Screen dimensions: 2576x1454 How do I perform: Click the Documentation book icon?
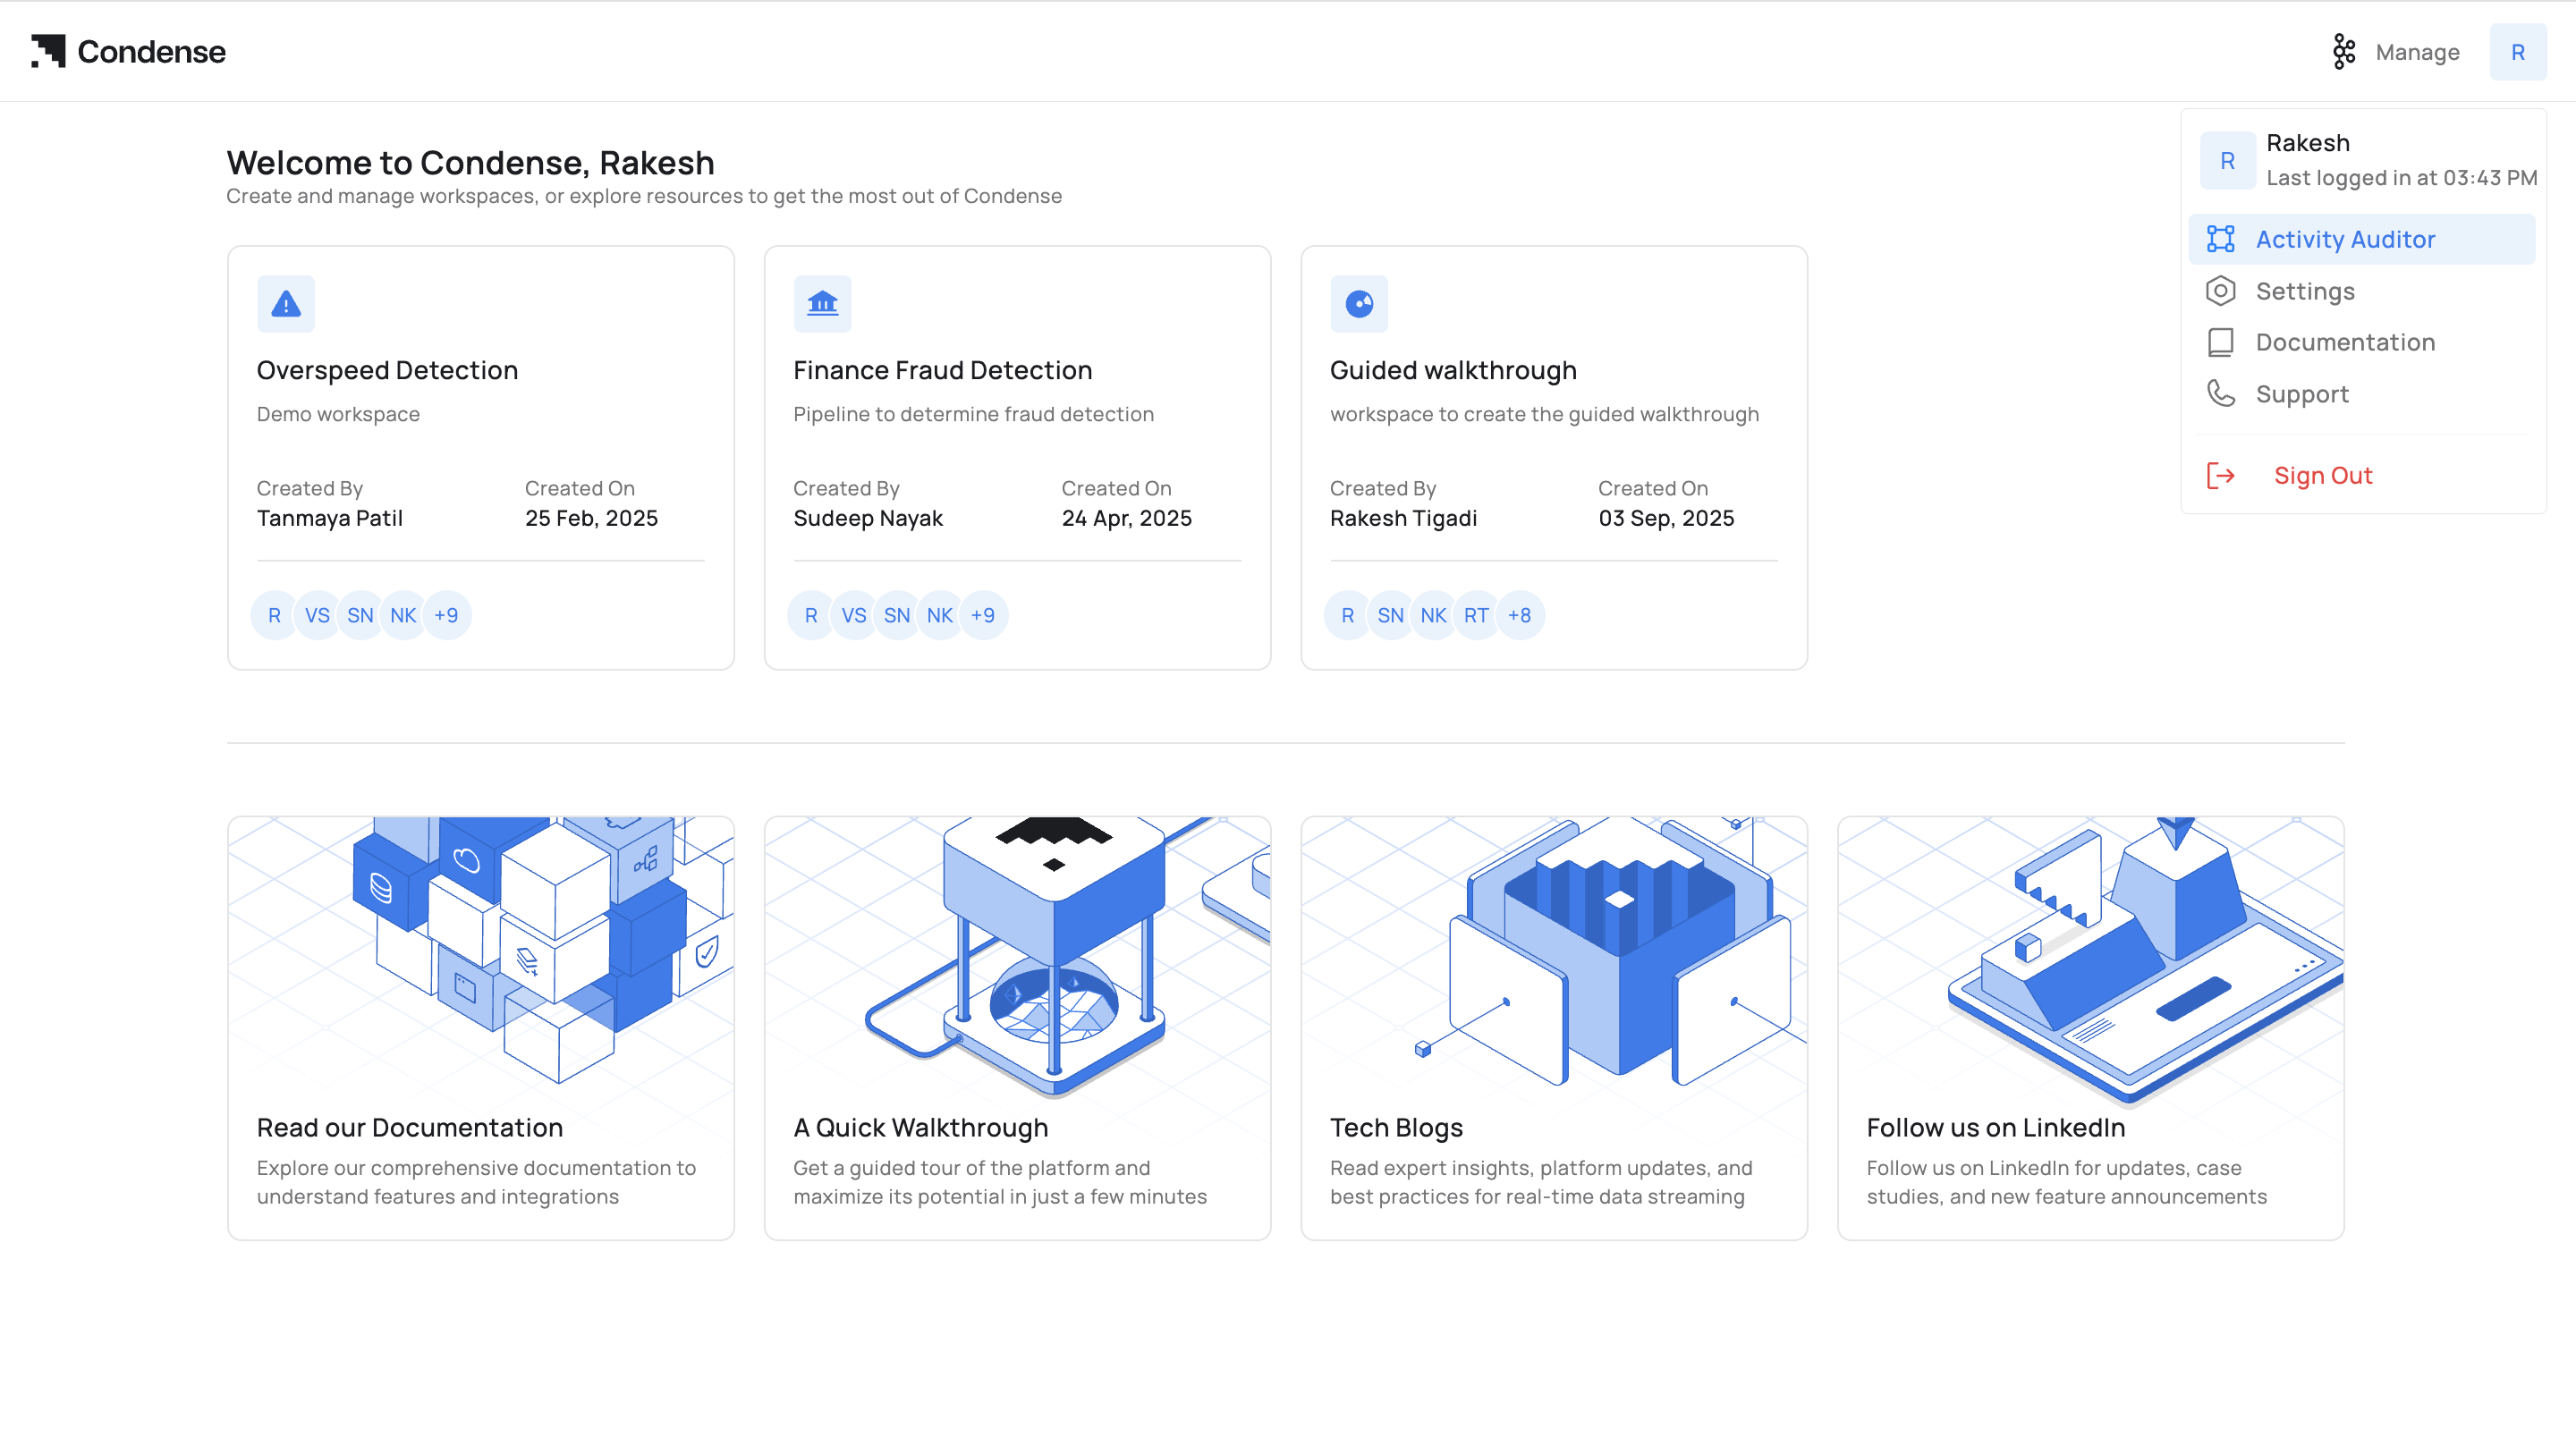pos(2220,343)
